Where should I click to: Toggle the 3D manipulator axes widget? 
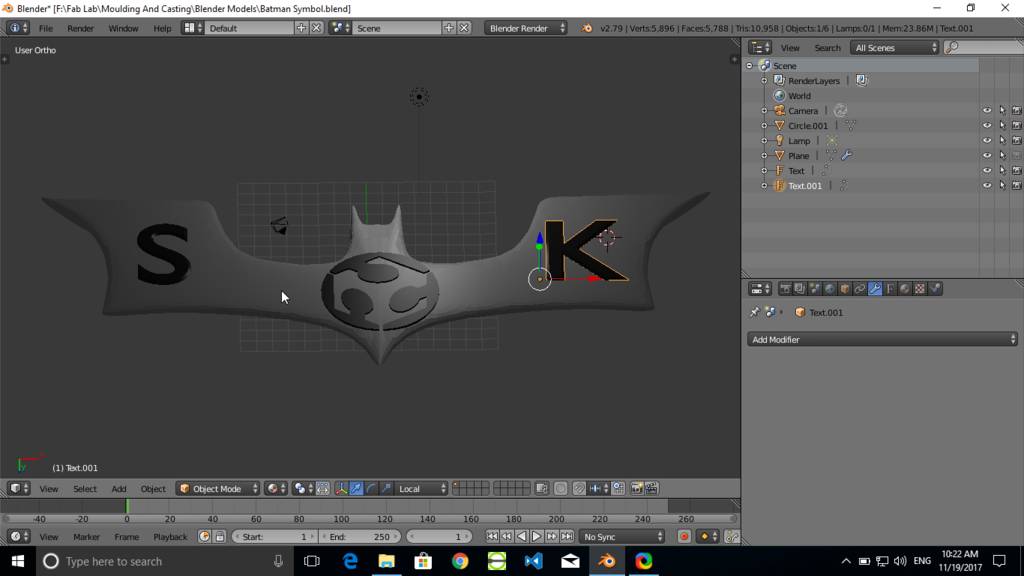click(341, 488)
